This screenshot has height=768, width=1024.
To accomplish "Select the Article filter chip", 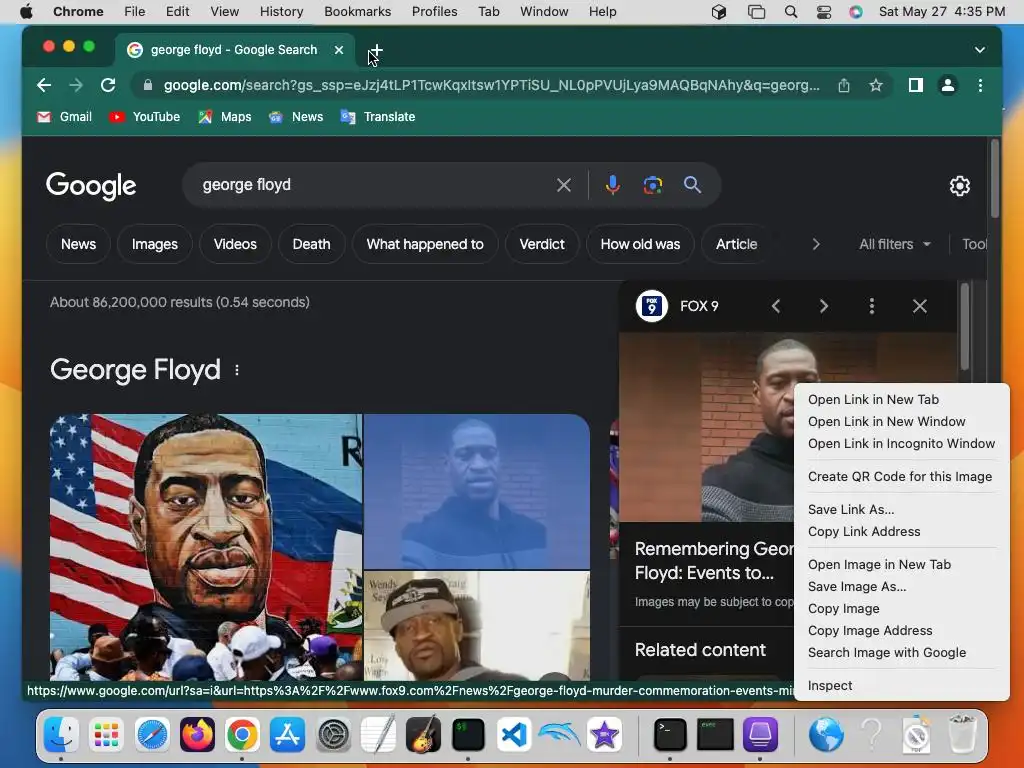I will point(736,244).
